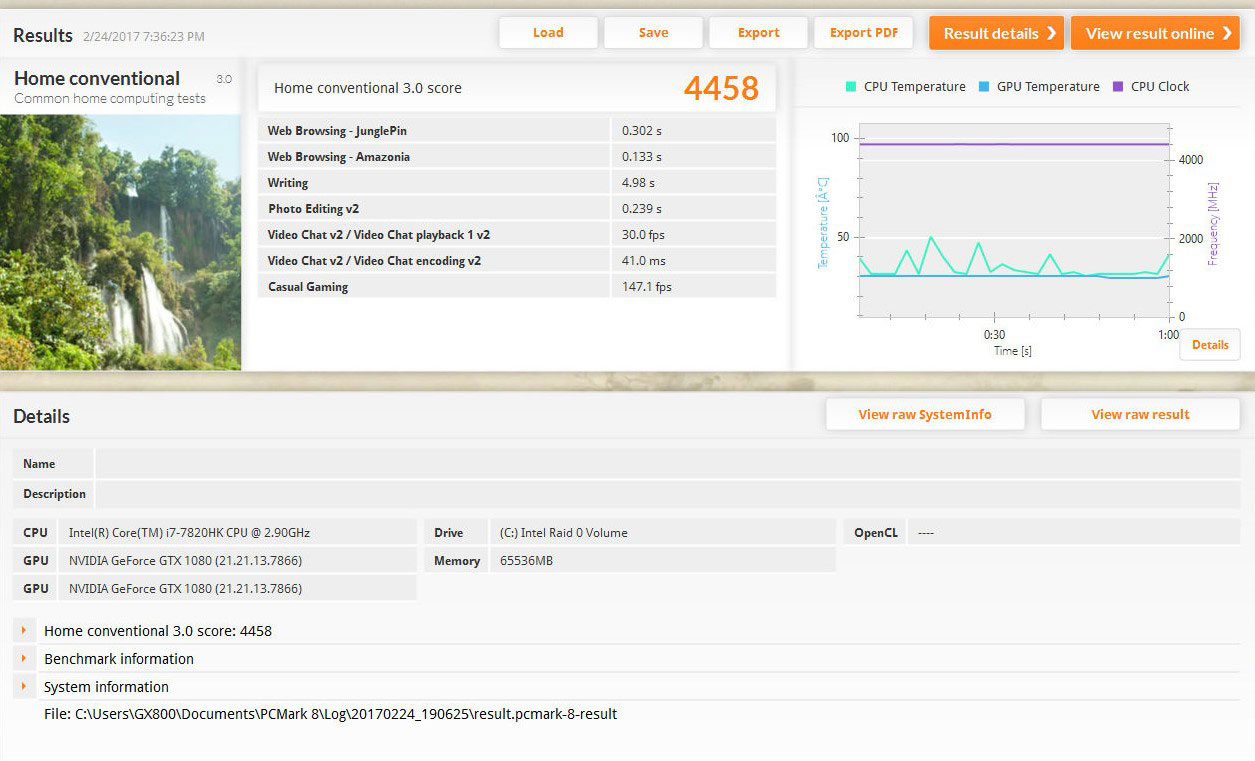Viewport: 1255px width, 761px height.
Task: Click View result online button
Action: click(1149, 33)
